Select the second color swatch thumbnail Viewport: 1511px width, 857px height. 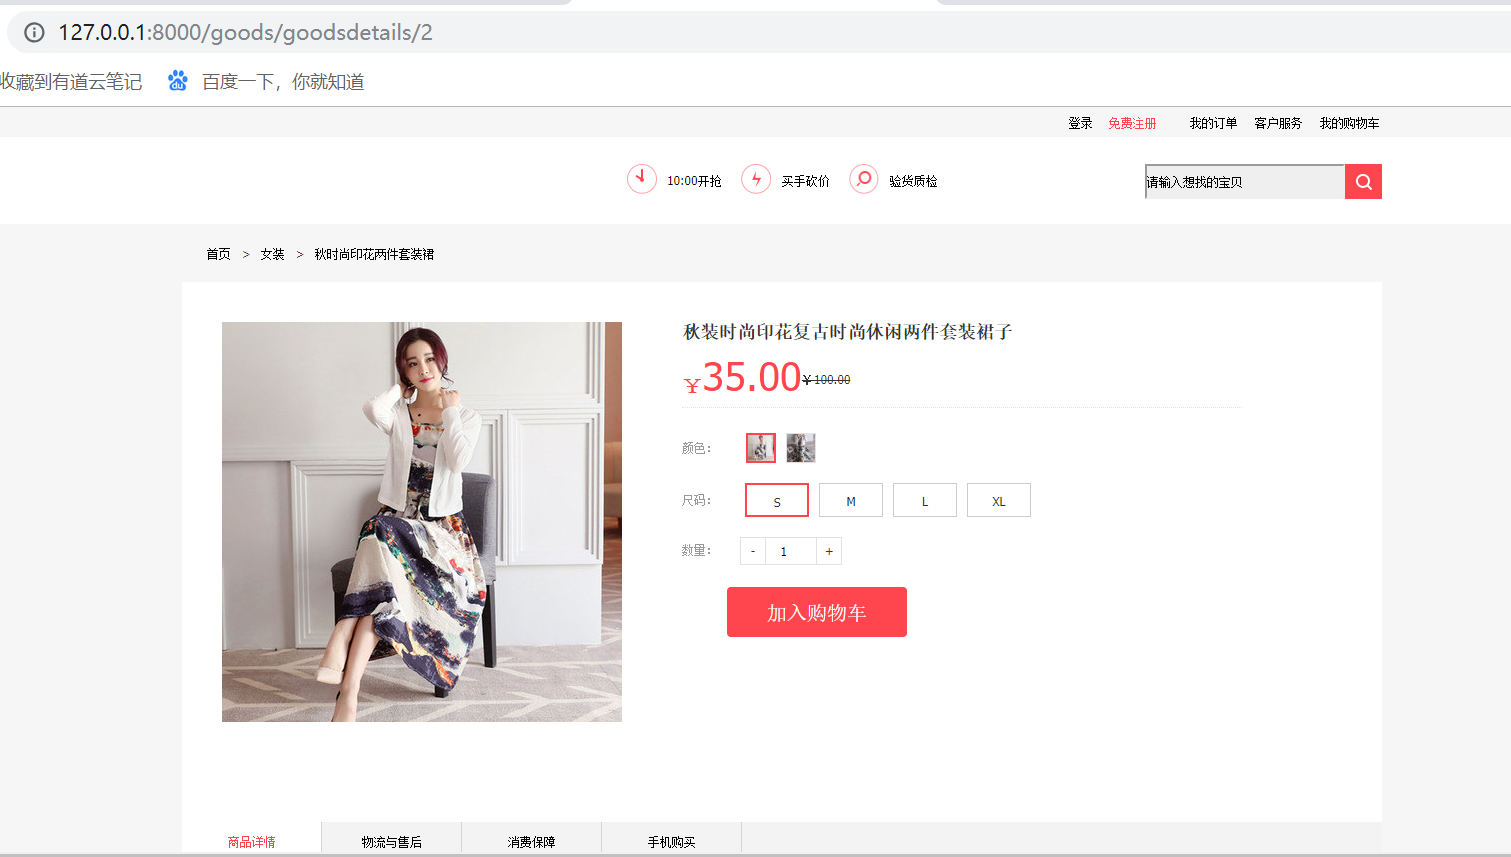(x=801, y=448)
